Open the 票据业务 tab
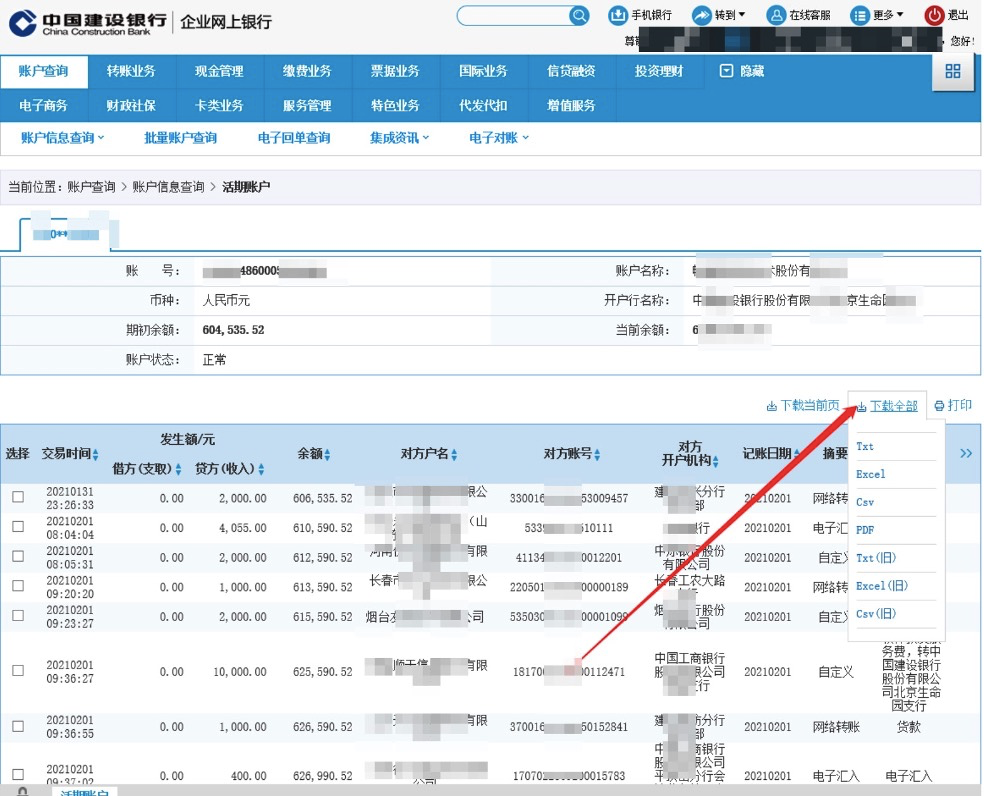Viewport: 984px width, 796px height. tap(395, 71)
